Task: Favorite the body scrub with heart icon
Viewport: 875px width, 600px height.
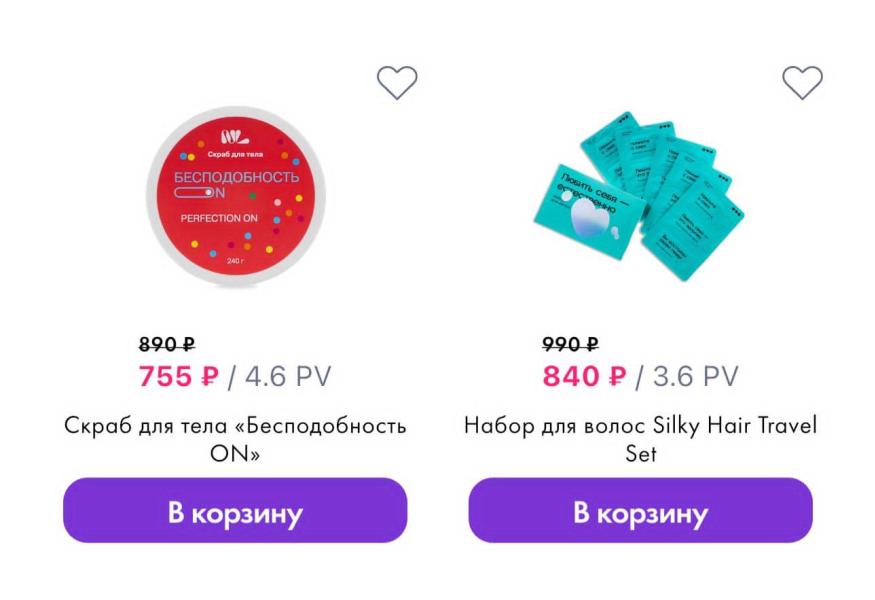Action: tap(396, 82)
